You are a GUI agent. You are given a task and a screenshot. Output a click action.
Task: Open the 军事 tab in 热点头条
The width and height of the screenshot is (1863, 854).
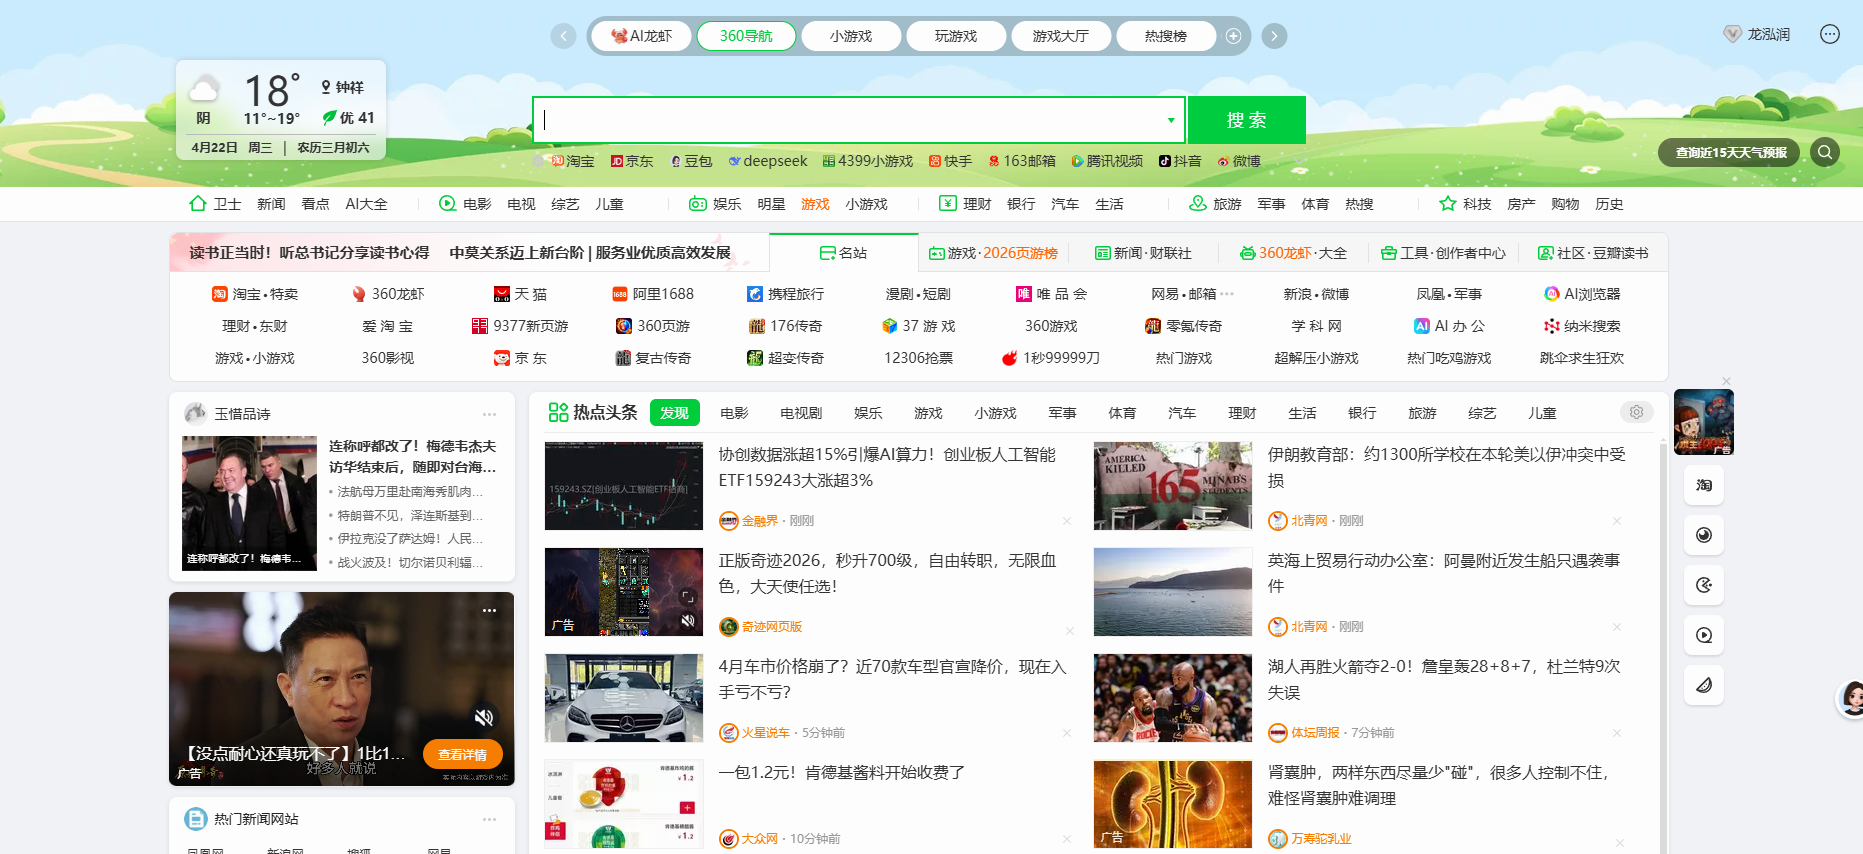point(1062,413)
